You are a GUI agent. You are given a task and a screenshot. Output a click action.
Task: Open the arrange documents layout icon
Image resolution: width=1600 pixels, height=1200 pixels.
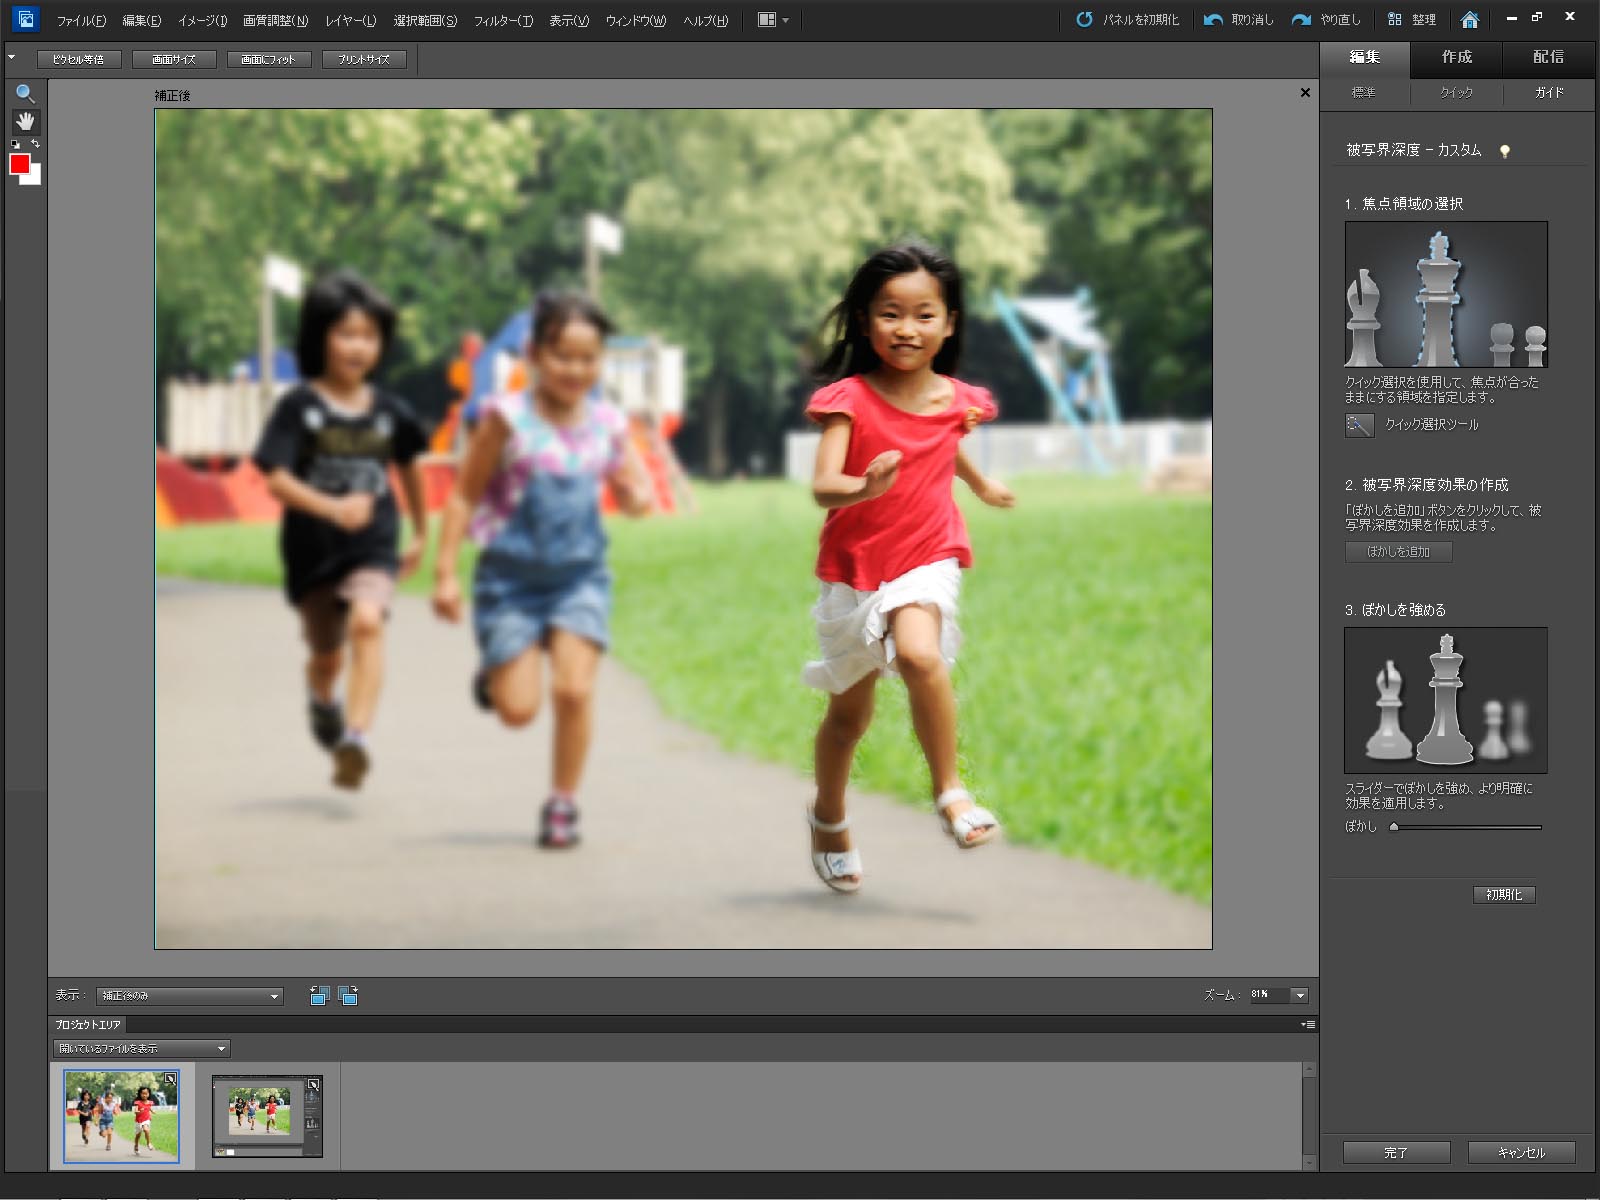(x=767, y=20)
